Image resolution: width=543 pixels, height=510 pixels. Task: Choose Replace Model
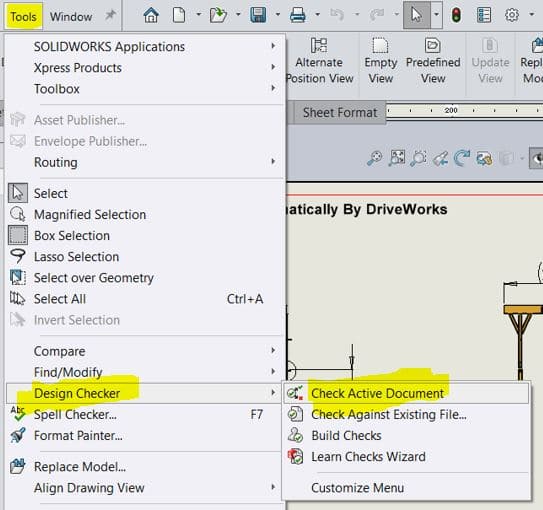145,467
